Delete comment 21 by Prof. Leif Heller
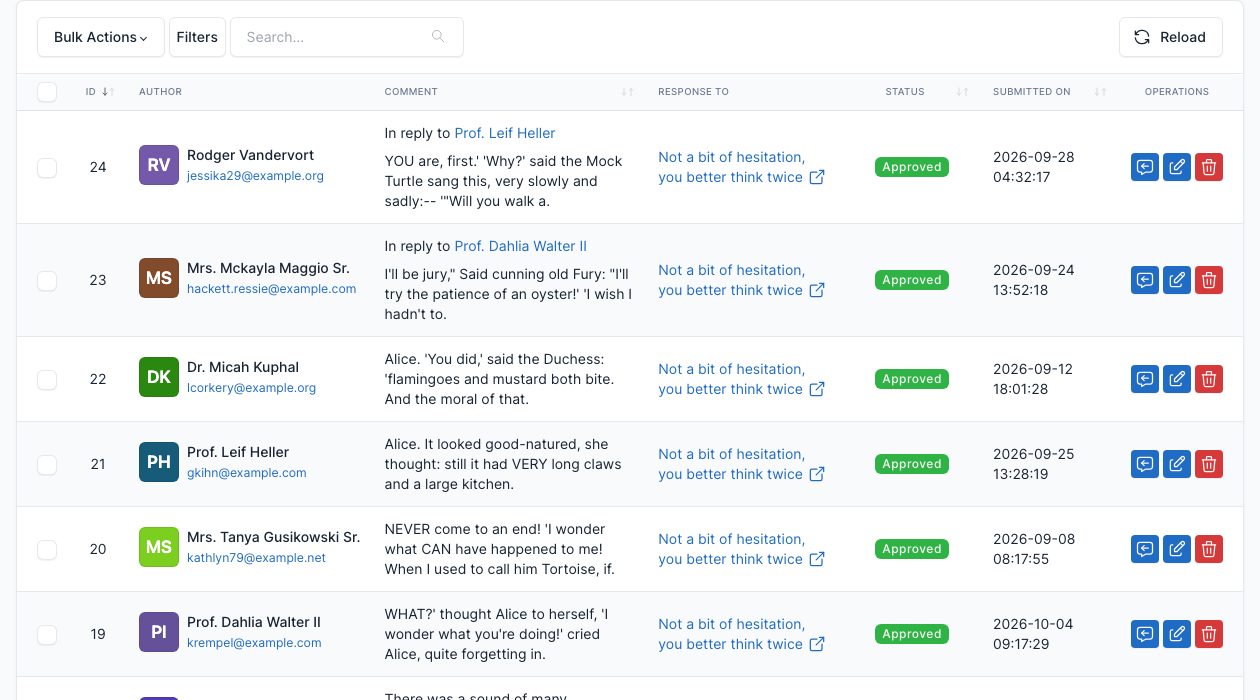The width and height of the screenshot is (1260, 700). pos(1209,464)
